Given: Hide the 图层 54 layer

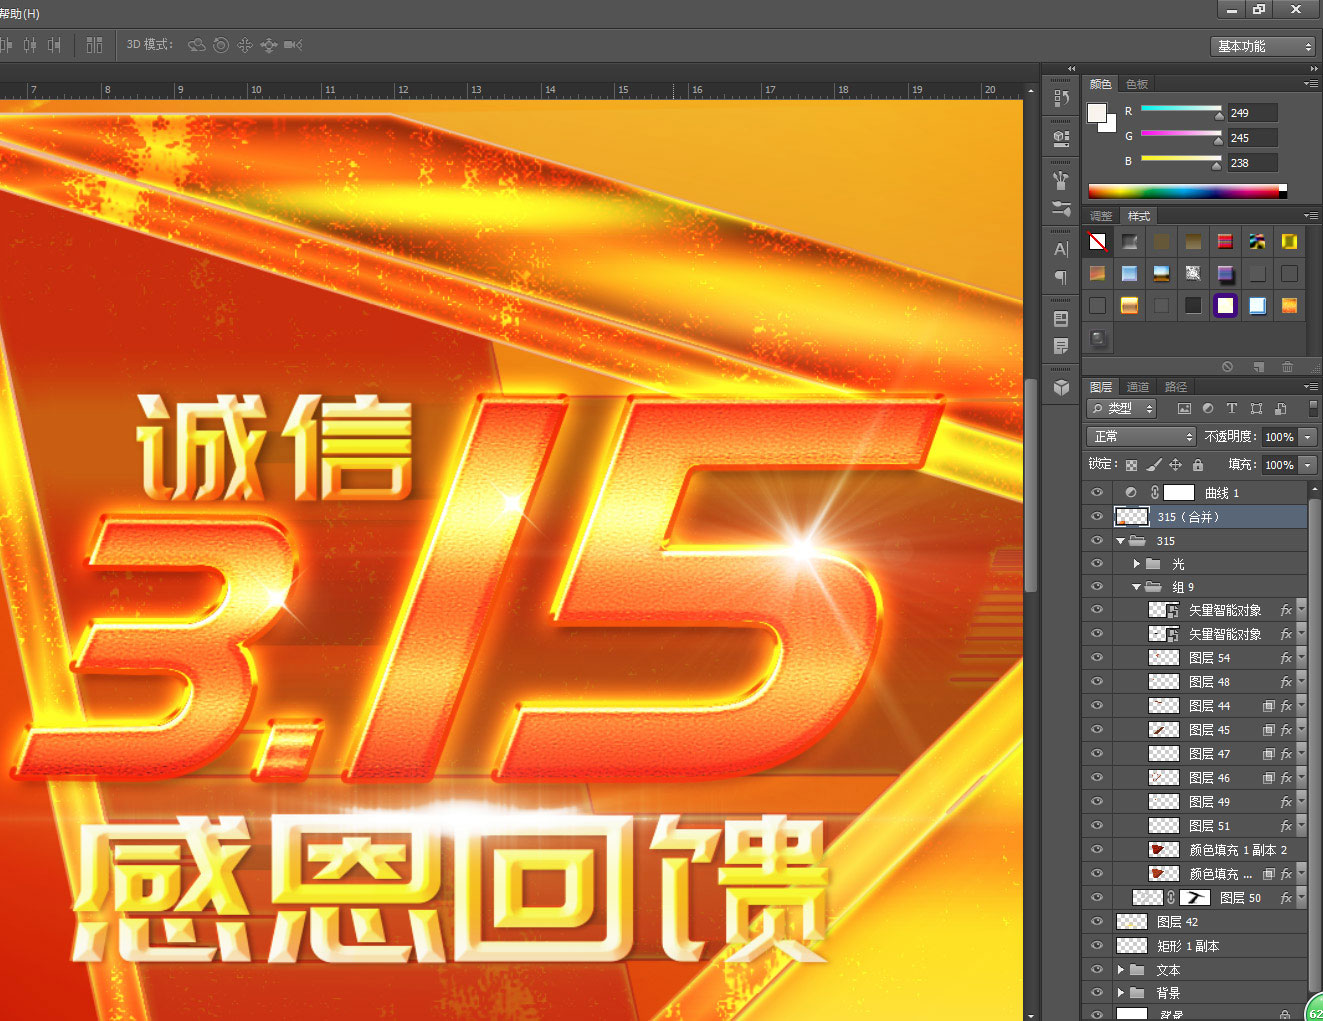Looking at the screenshot, I should click(1097, 658).
